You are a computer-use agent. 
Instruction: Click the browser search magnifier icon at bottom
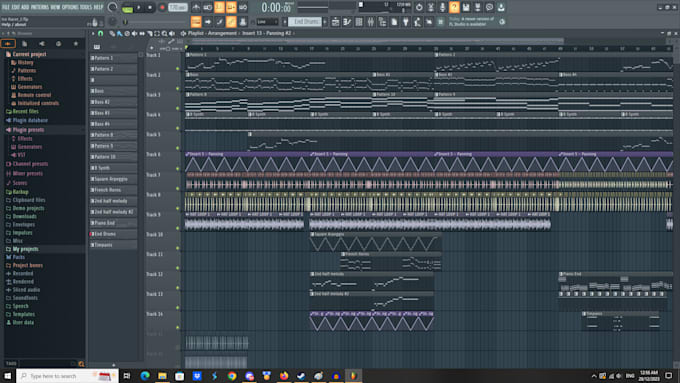(81, 363)
